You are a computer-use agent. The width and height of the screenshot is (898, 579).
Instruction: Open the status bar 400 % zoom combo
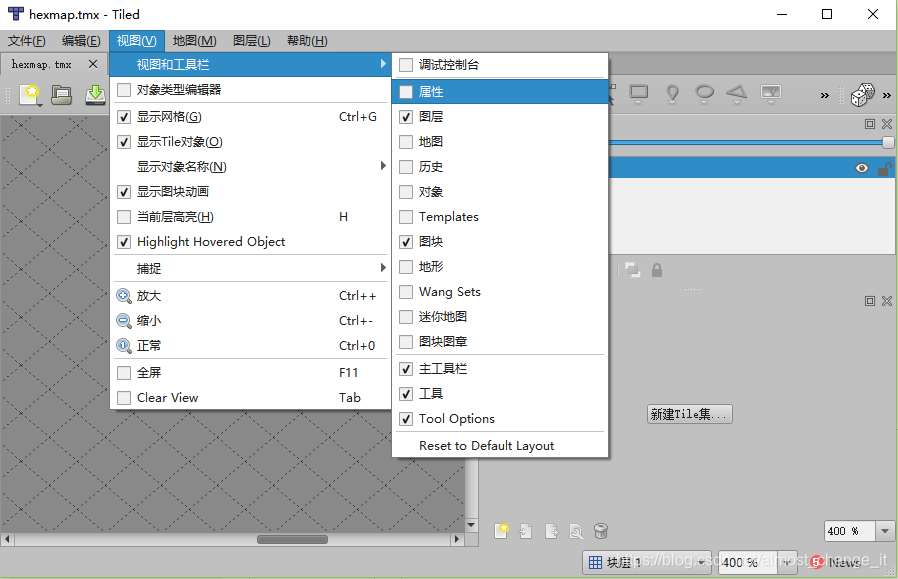click(788, 562)
